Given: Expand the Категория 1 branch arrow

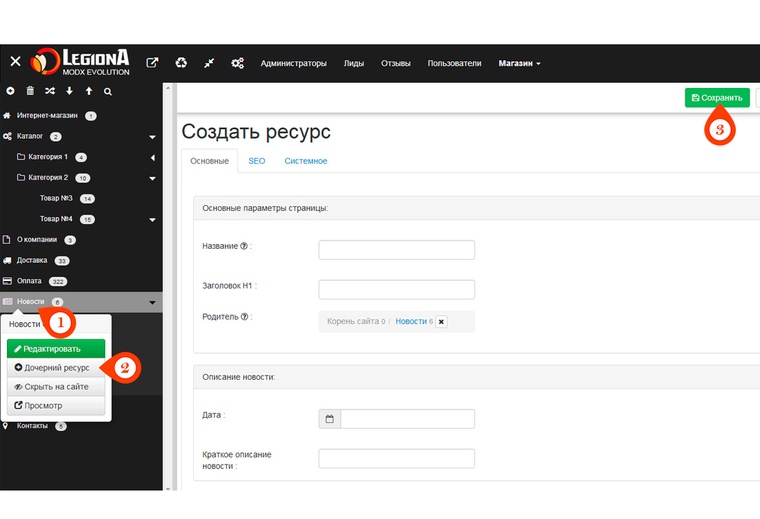Looking at the screenshot, I should 153,158.
